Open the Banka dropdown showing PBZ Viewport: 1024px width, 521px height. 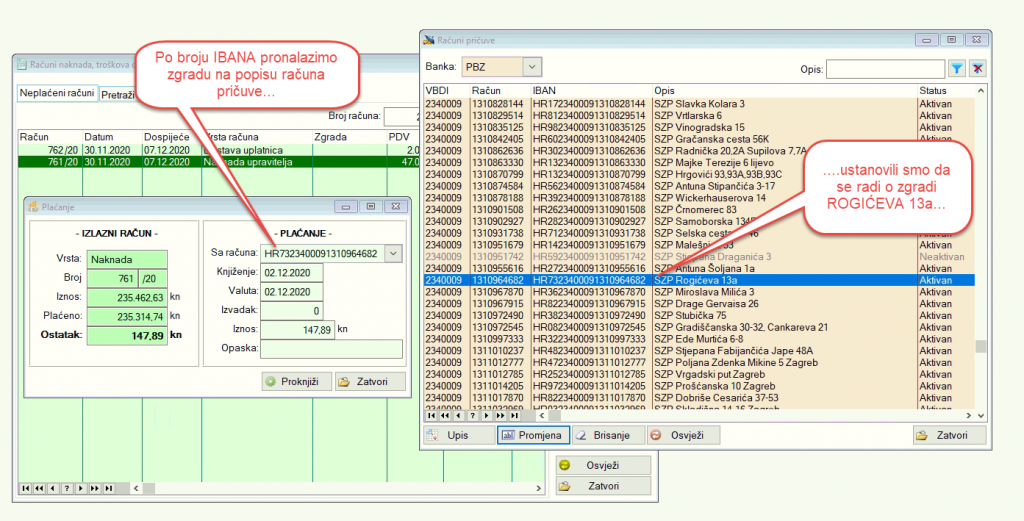532,67
